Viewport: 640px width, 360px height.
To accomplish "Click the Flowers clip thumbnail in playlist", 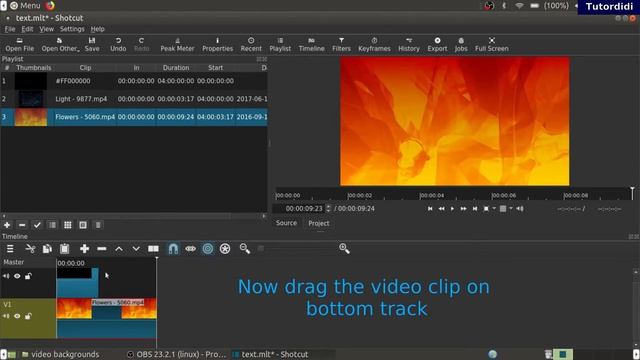I will (31, 117).
